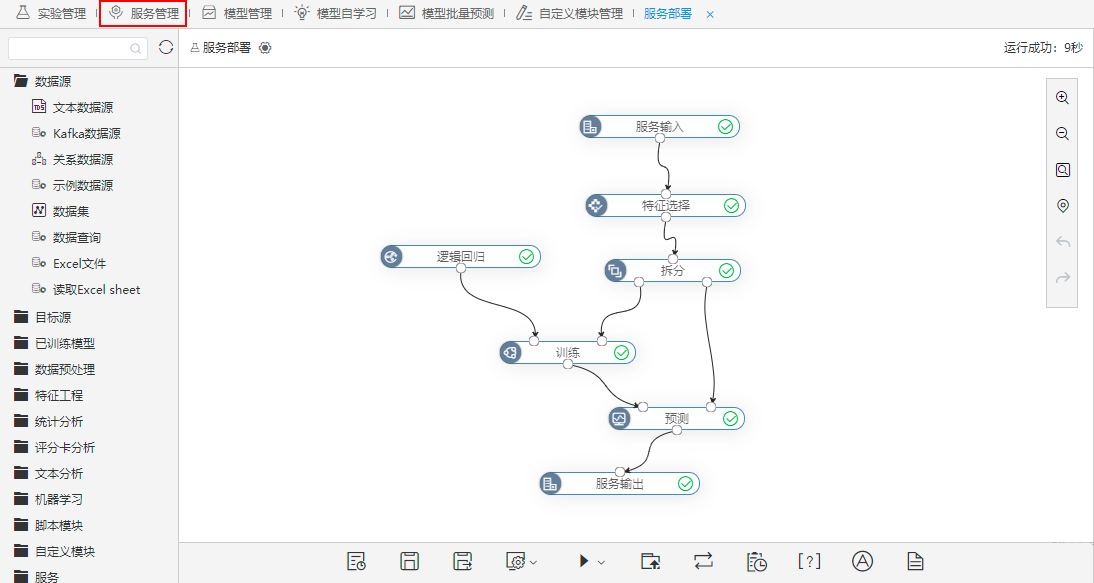Viewport: 1094px width, 583px height.
Task: Click the sidebar search field
Action: [77, 48]
